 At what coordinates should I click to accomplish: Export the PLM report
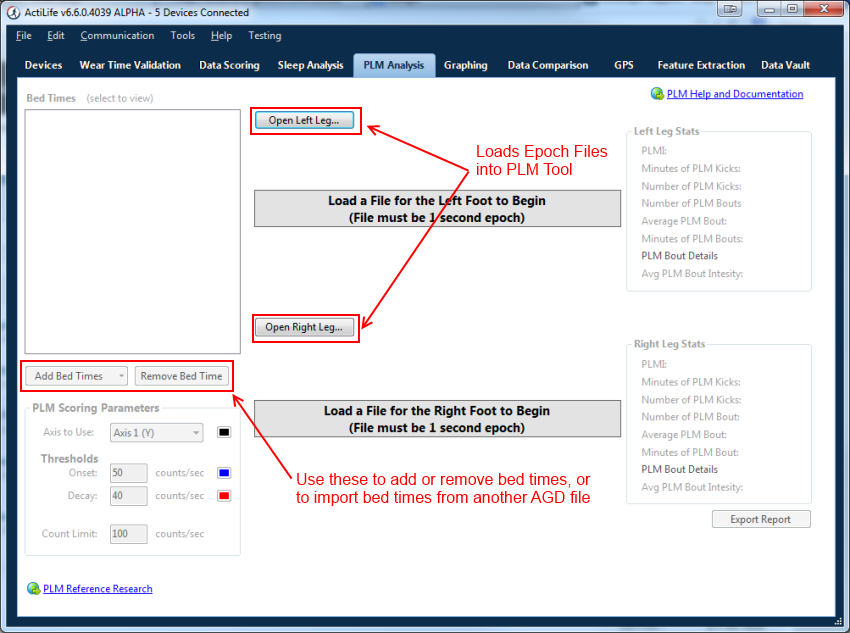click(760, 518)
